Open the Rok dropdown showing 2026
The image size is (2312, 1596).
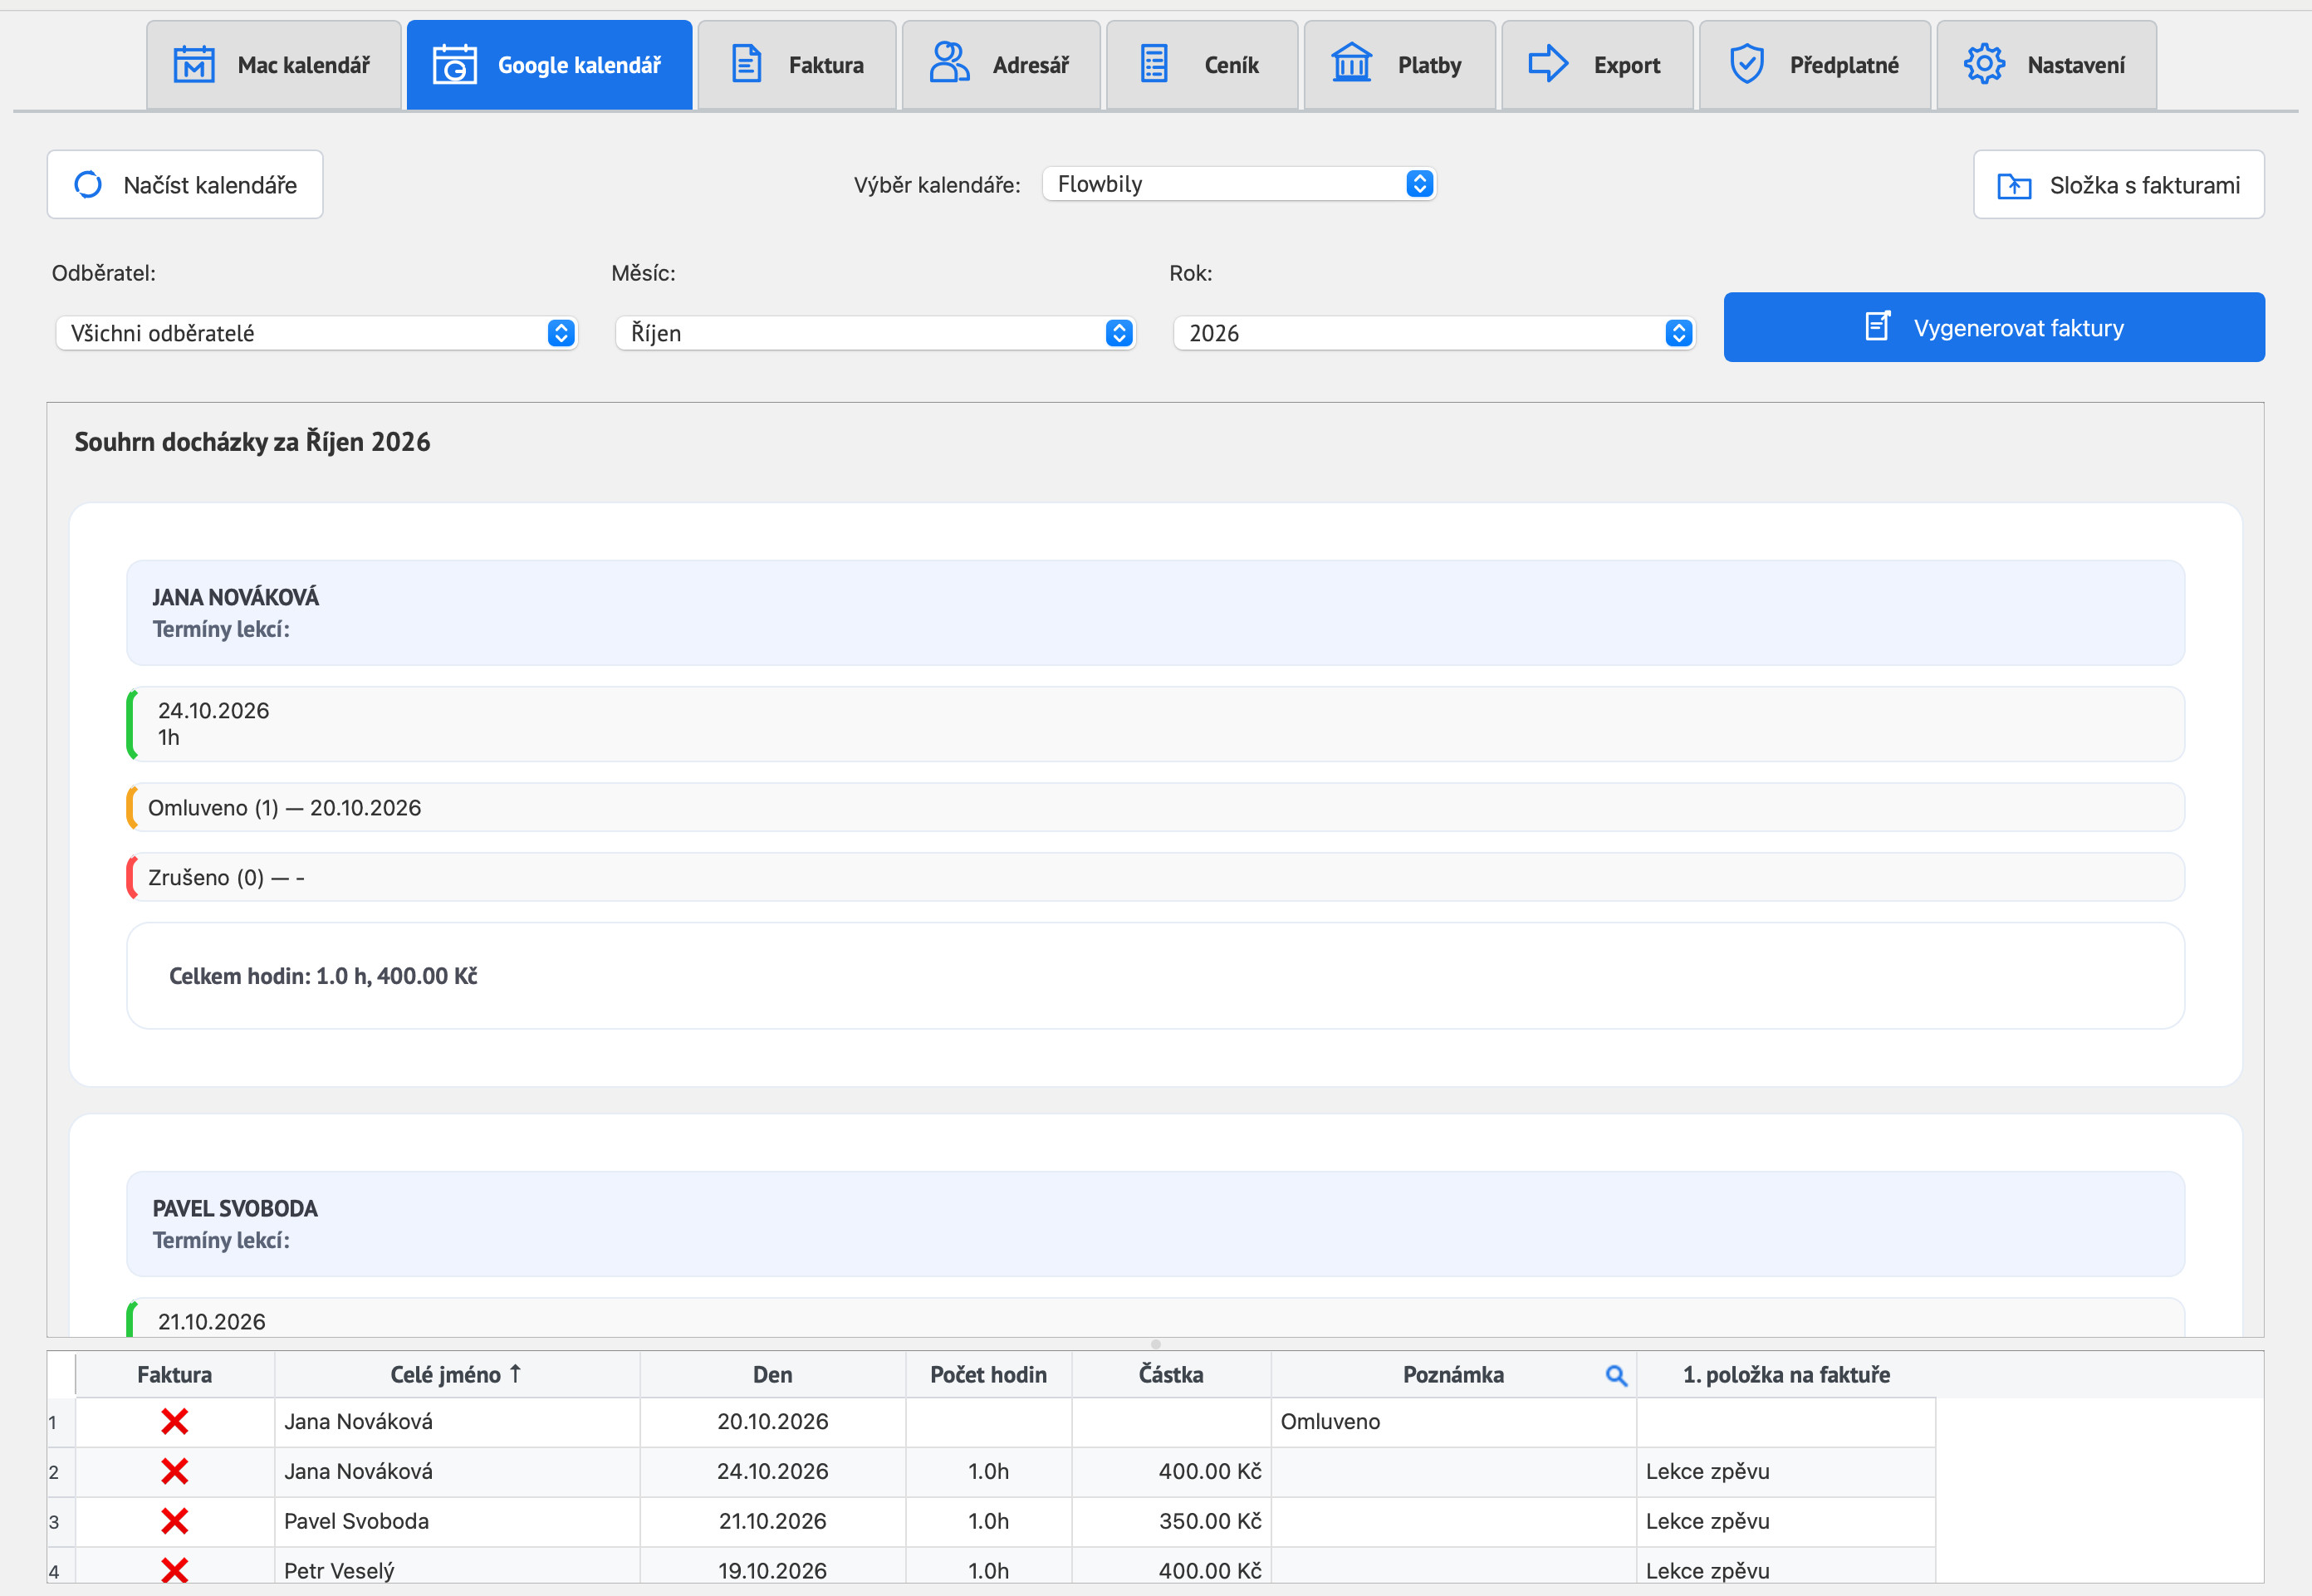pyautogui.click(x=1434, y=333)
